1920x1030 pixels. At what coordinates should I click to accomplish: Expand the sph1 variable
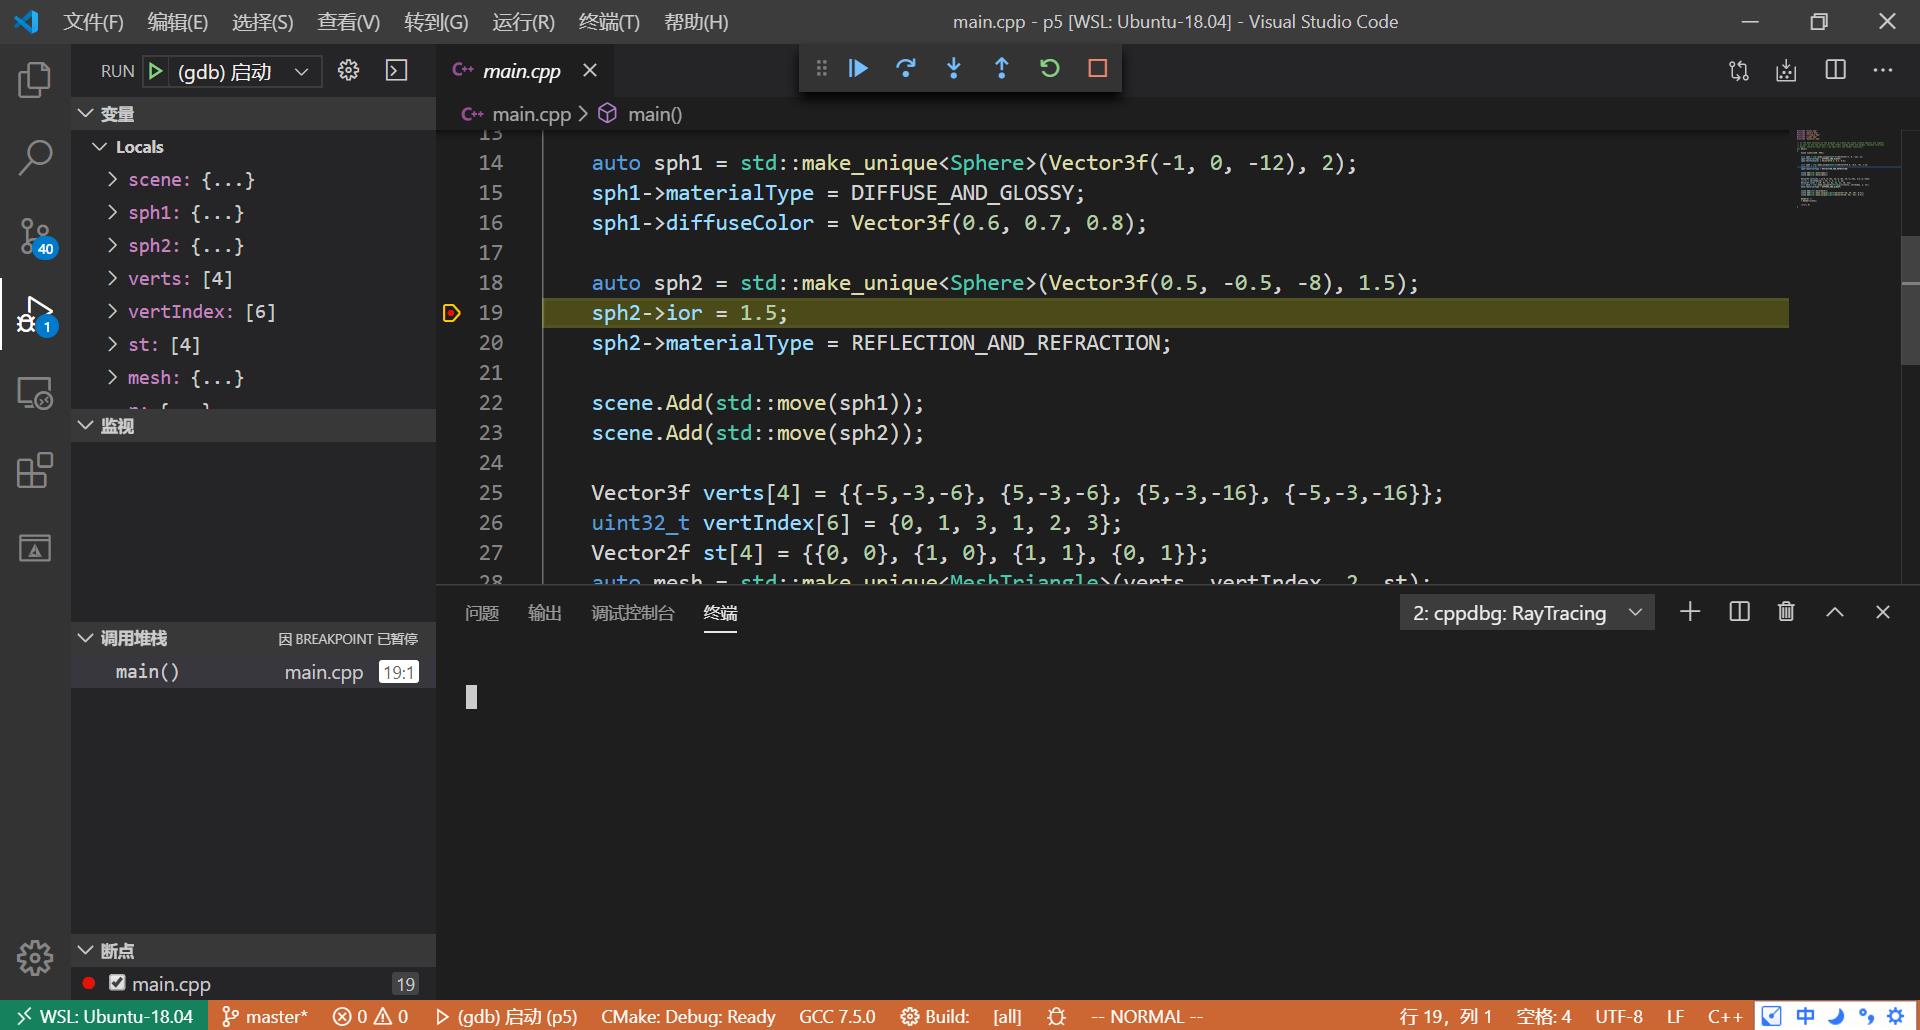[113, 212]
